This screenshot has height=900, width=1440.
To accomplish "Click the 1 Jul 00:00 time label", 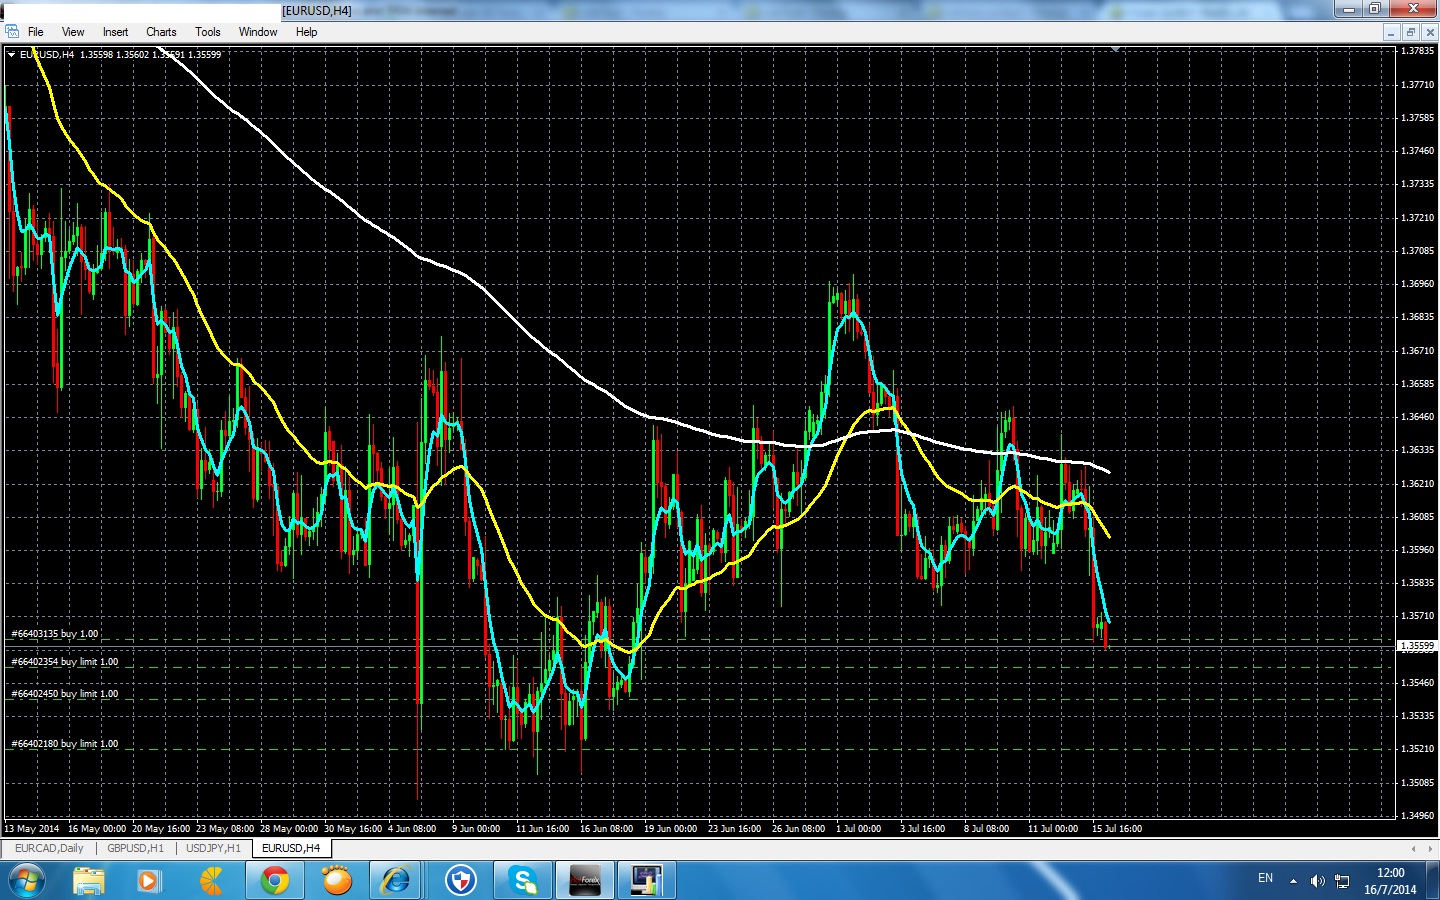I will coord(858,829).
